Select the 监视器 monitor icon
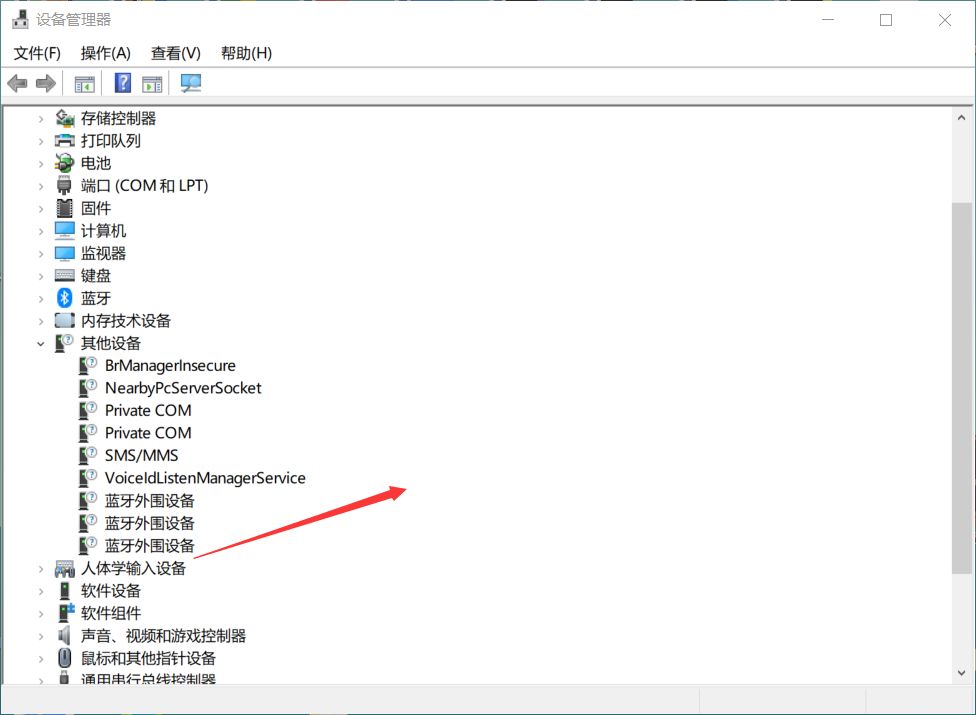 click(x=65, y=253)
